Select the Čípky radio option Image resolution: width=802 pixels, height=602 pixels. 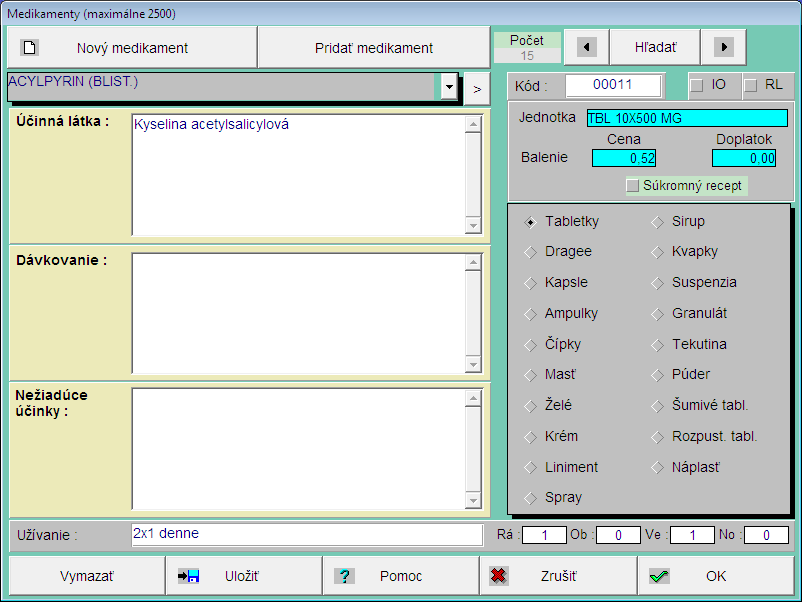pyautogui.click(x=530, y=345)
